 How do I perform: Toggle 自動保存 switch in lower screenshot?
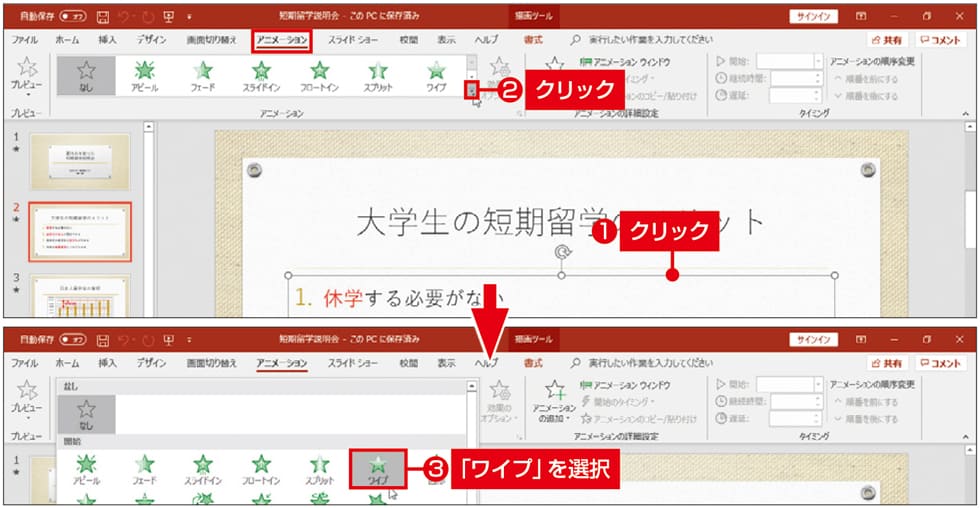click(x=73, y=340)
